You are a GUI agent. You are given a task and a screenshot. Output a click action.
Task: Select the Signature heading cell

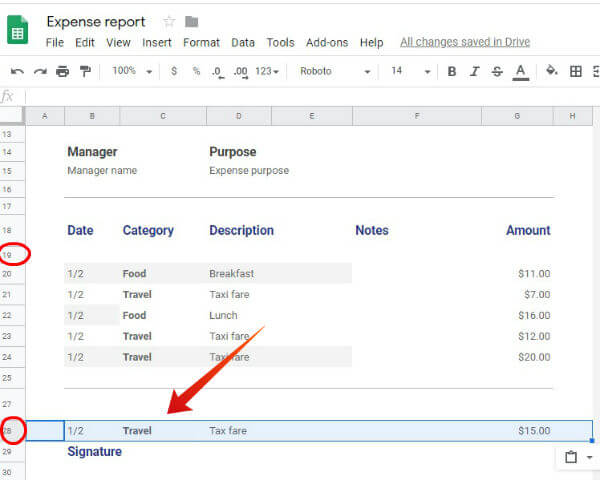tap(94, 452)
